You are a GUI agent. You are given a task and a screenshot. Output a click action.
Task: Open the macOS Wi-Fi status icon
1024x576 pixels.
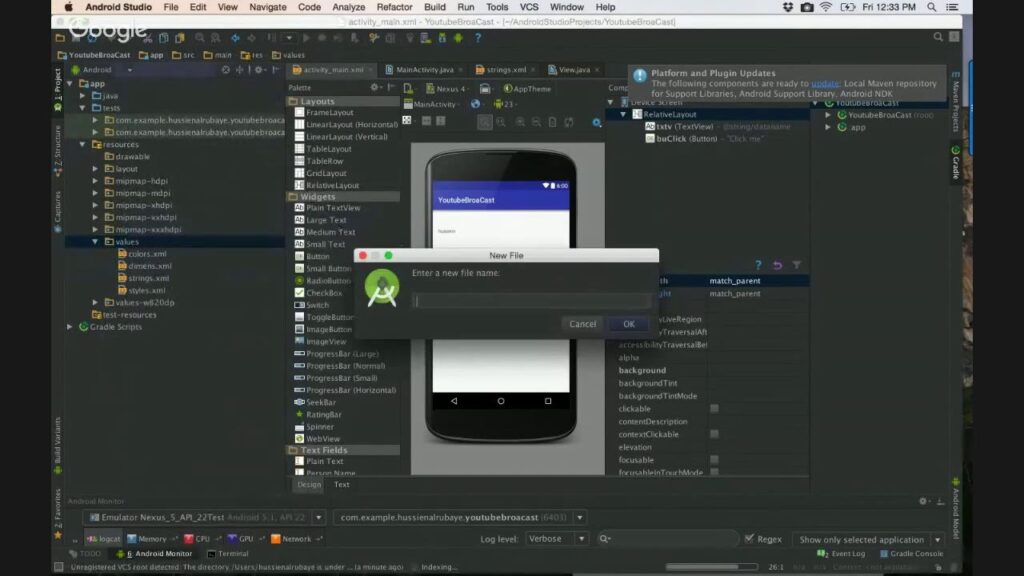pyautogui.click(x=825, y=7)
